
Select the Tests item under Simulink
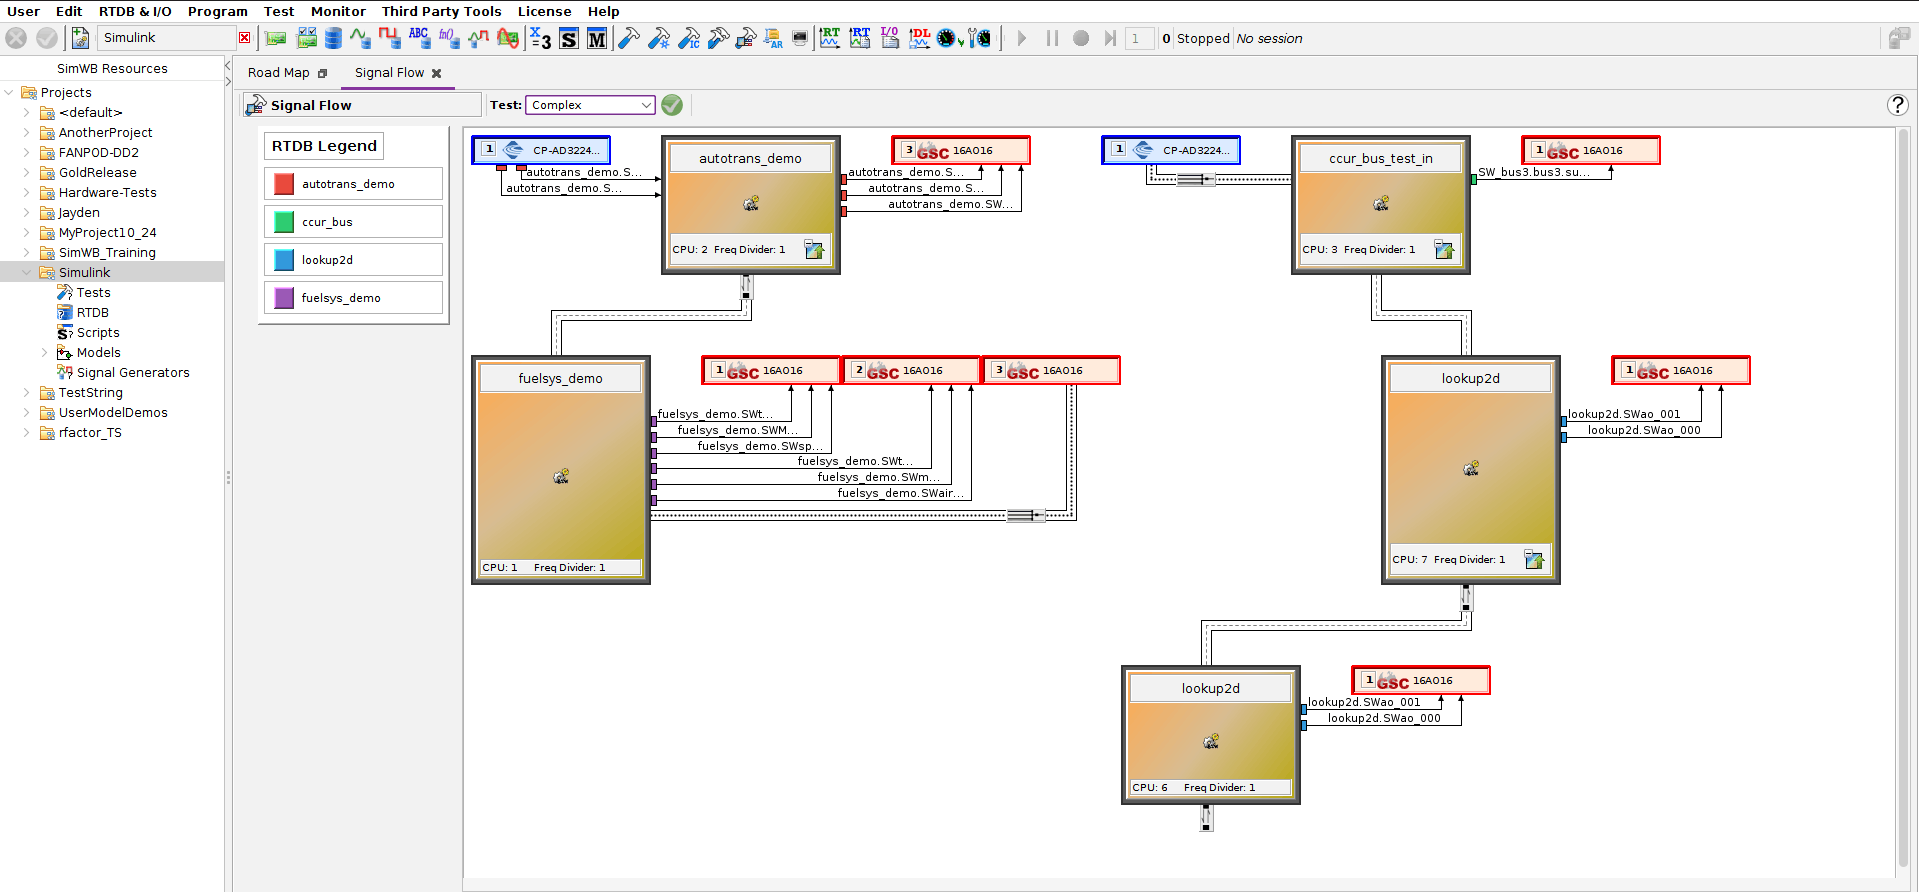point(94,293)
